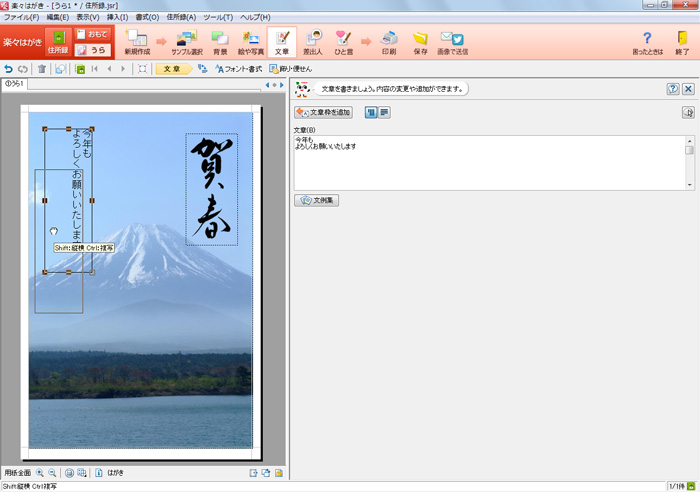Click the 印刷 print icon

point(389,42)
